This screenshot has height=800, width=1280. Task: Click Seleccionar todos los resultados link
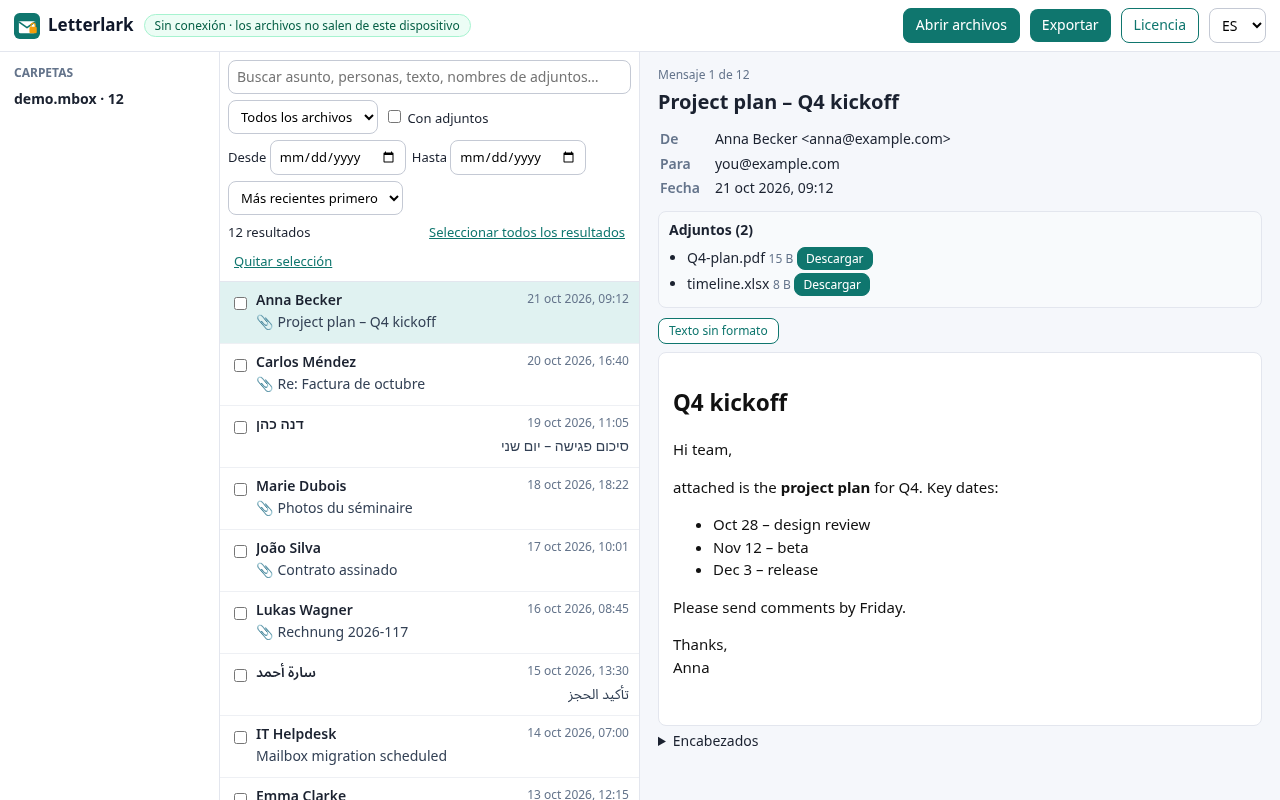[x=527, y=233]
